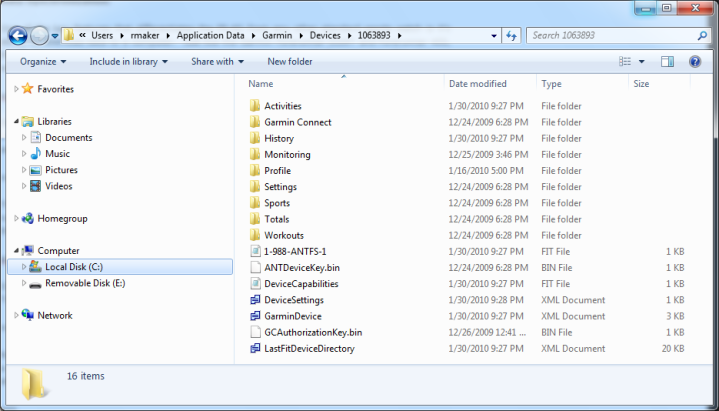Click the New folder button
This screenshot has width=719, height=411.
[x=290, y=61]
